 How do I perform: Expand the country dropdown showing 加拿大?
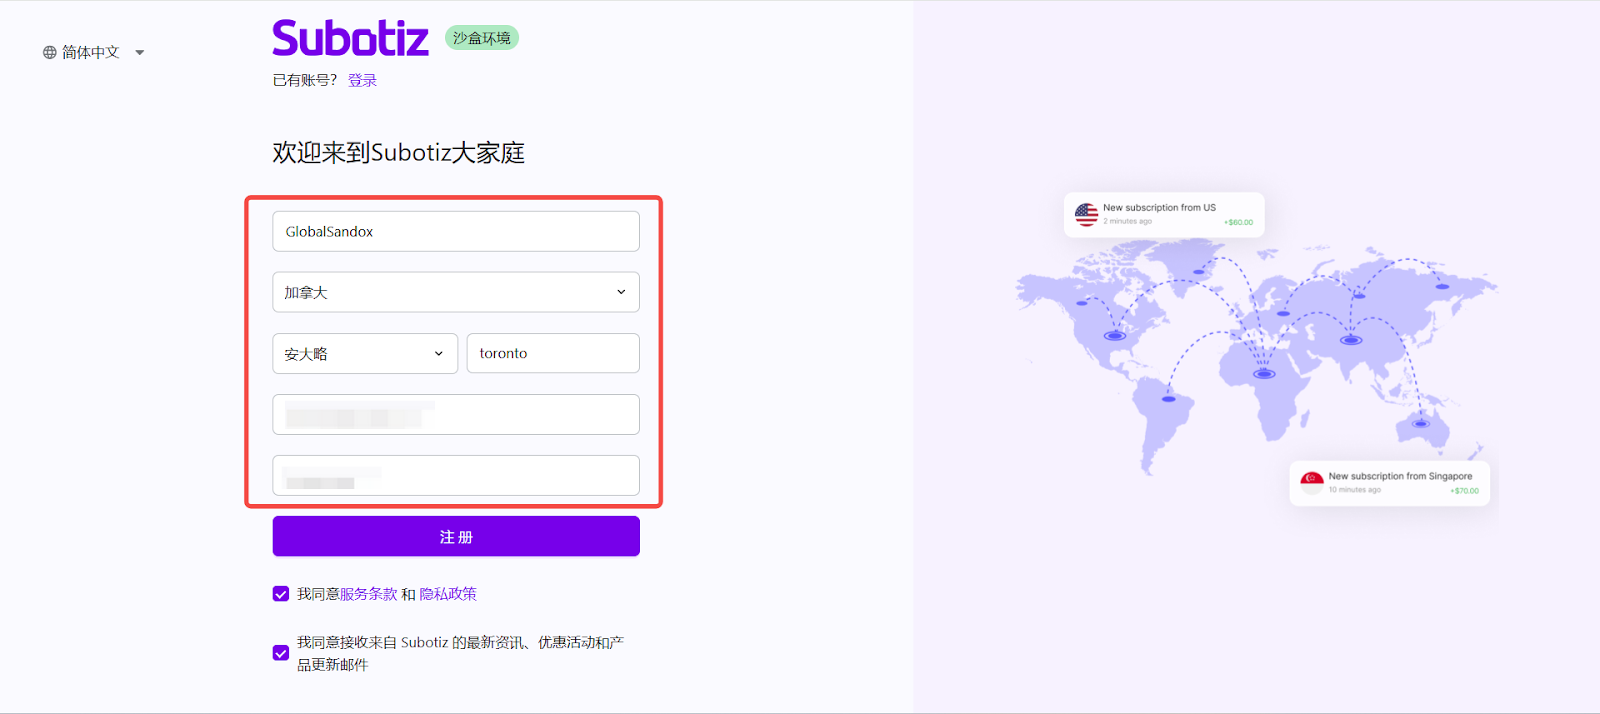pyautogui.click(x=456, y=292)
